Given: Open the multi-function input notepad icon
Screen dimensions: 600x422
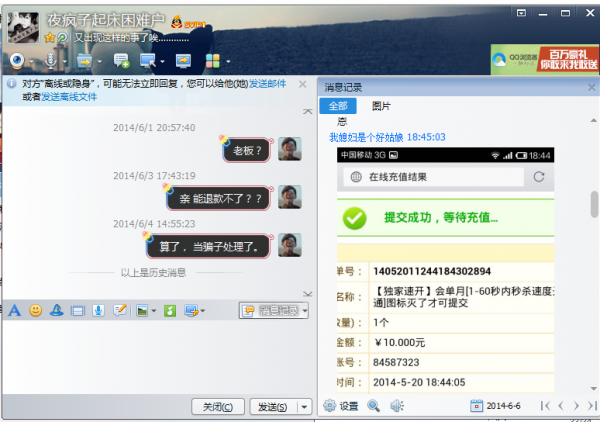Looking at the screenshot, I should point(120,310).
